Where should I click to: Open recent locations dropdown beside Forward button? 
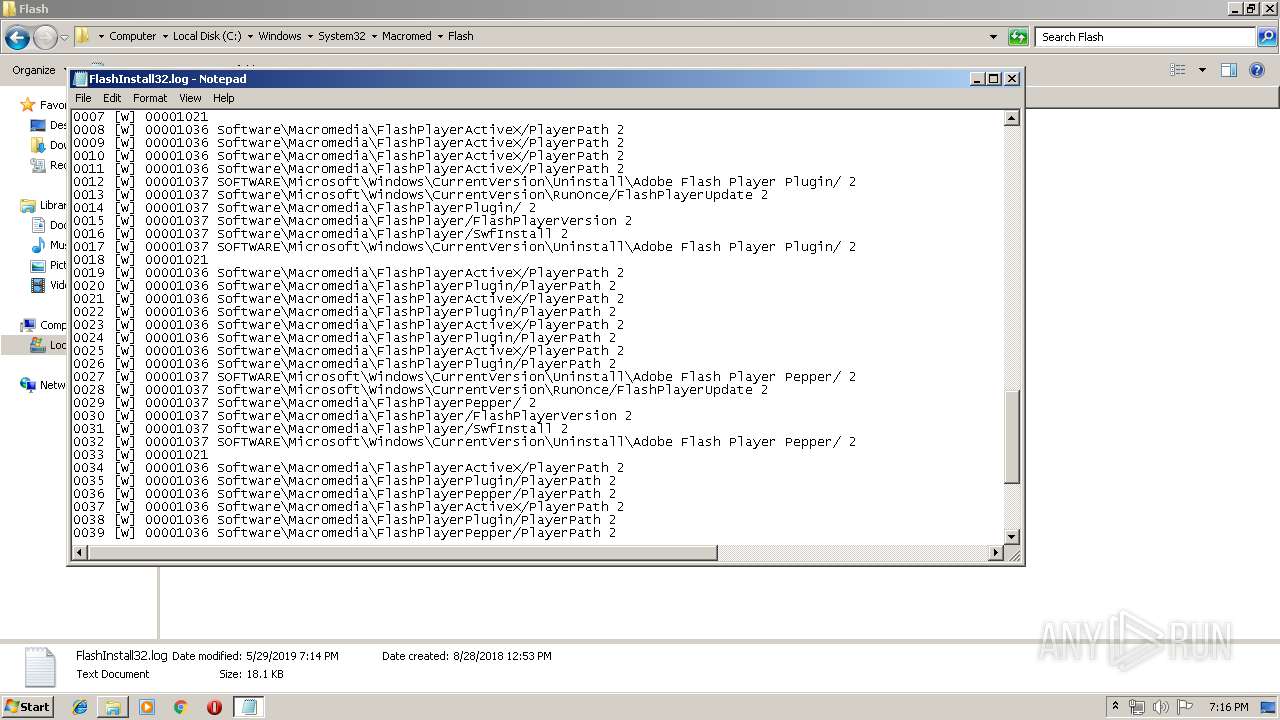click(x=64, y=38)
